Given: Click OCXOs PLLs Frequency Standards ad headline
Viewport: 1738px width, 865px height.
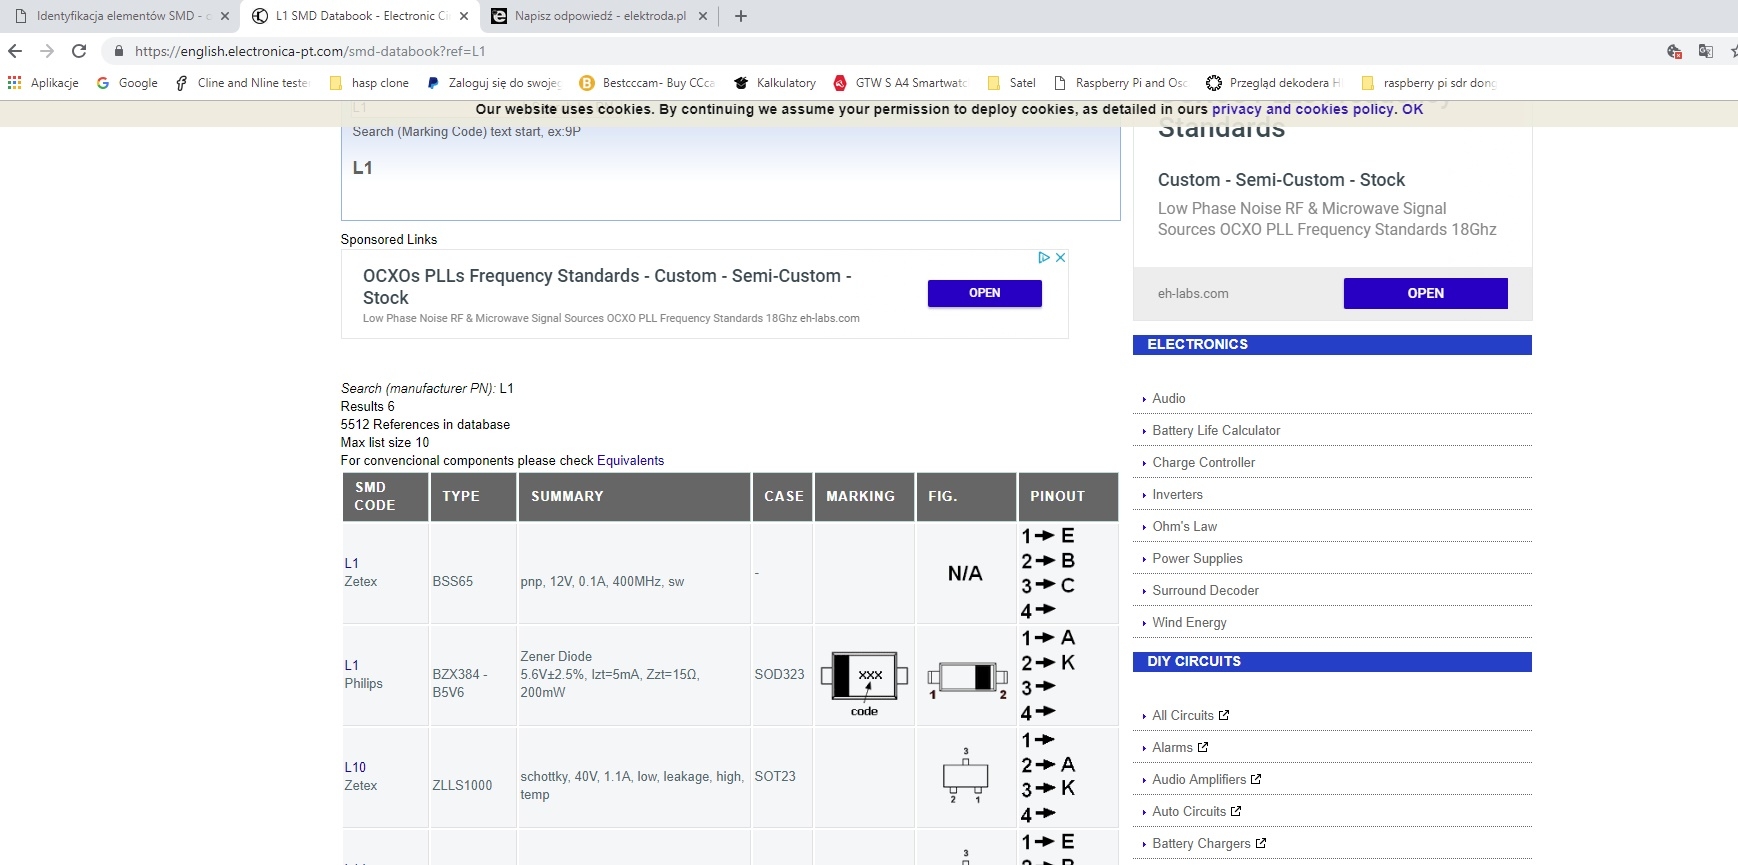Looking at the screenshot, I should pyautogui.click(x=607, y=287).
